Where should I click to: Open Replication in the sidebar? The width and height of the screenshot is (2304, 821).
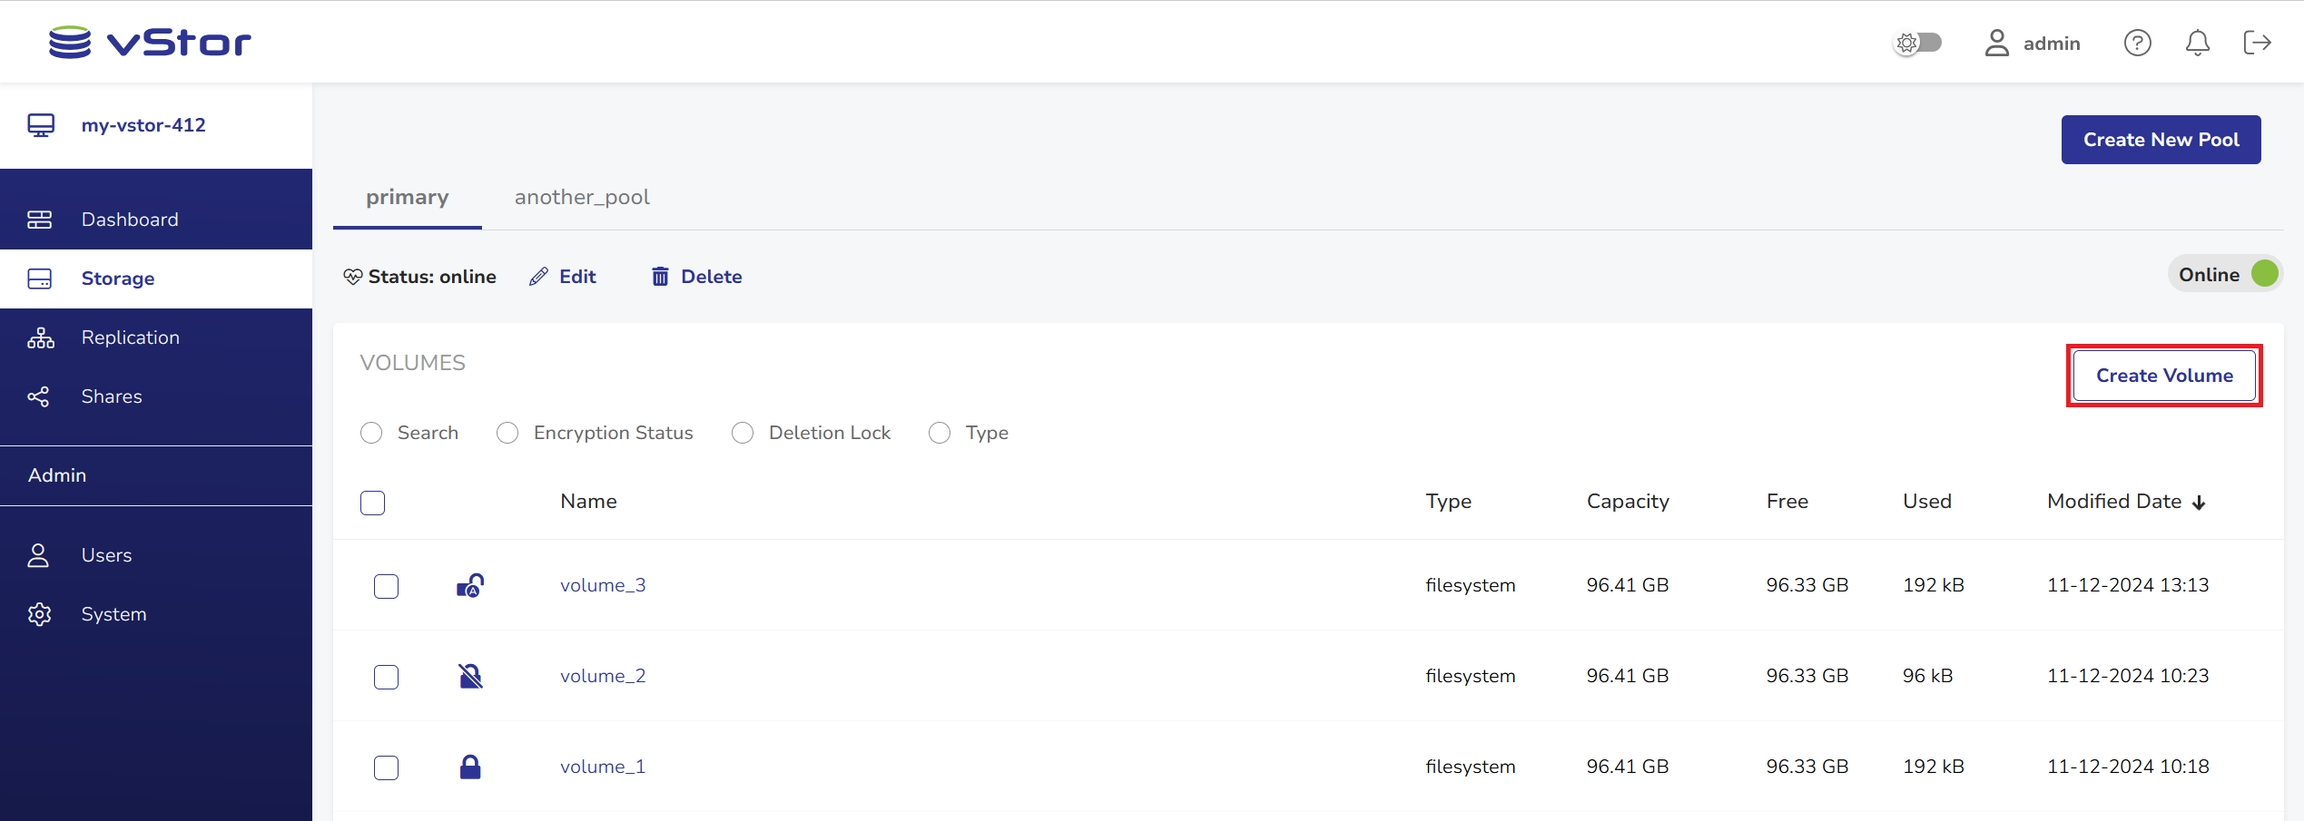[x=130, y=338]
